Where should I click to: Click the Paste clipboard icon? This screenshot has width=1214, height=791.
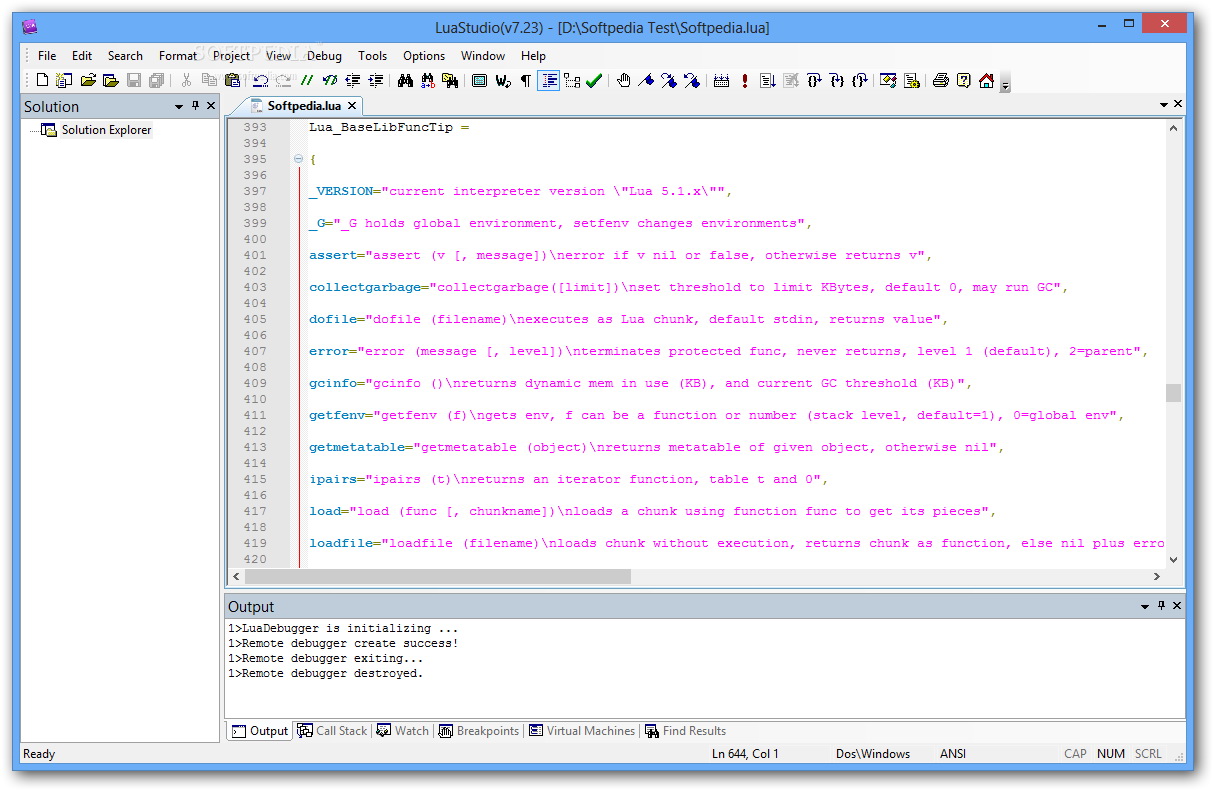tap(232, 81)
